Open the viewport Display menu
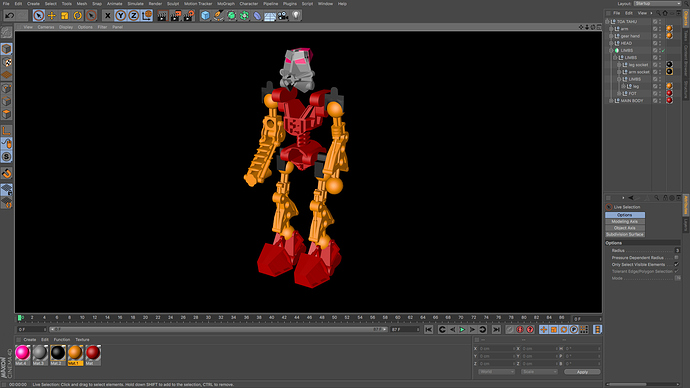Screen dimensions: 690x388 click(66, 27)
